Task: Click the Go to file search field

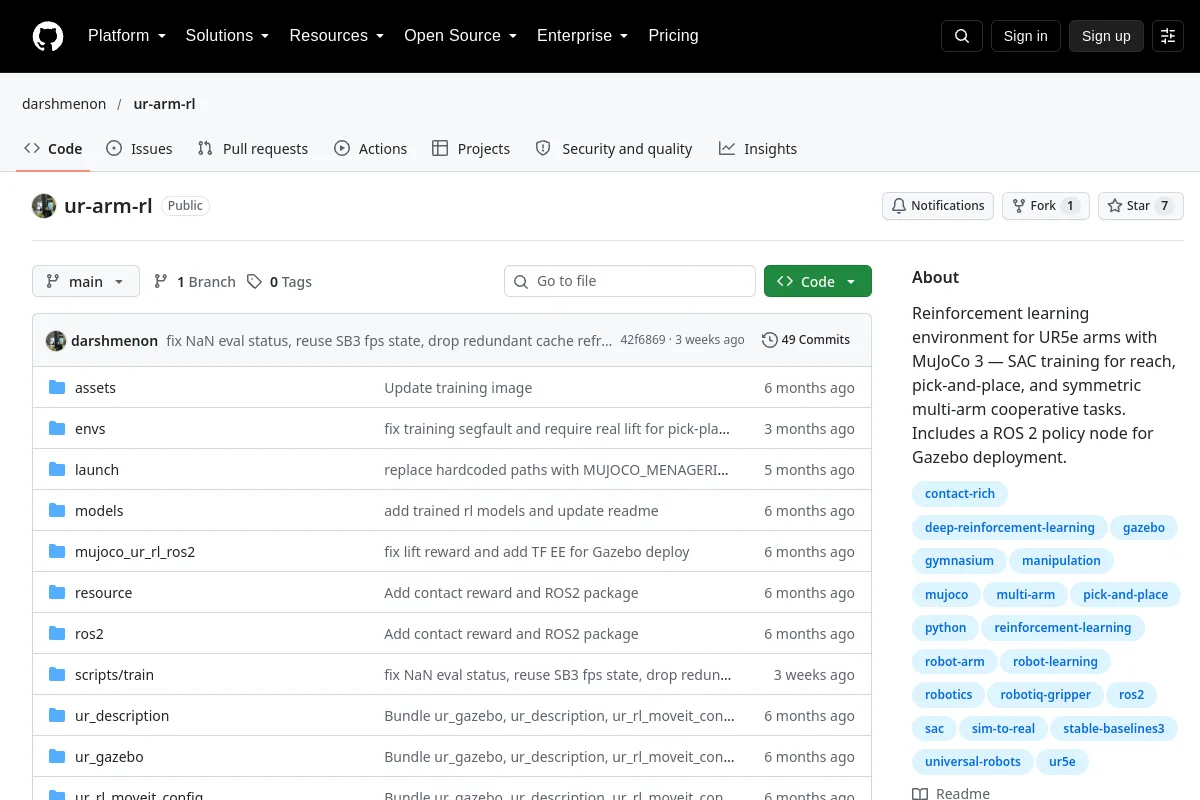Action: pos(630,281)
